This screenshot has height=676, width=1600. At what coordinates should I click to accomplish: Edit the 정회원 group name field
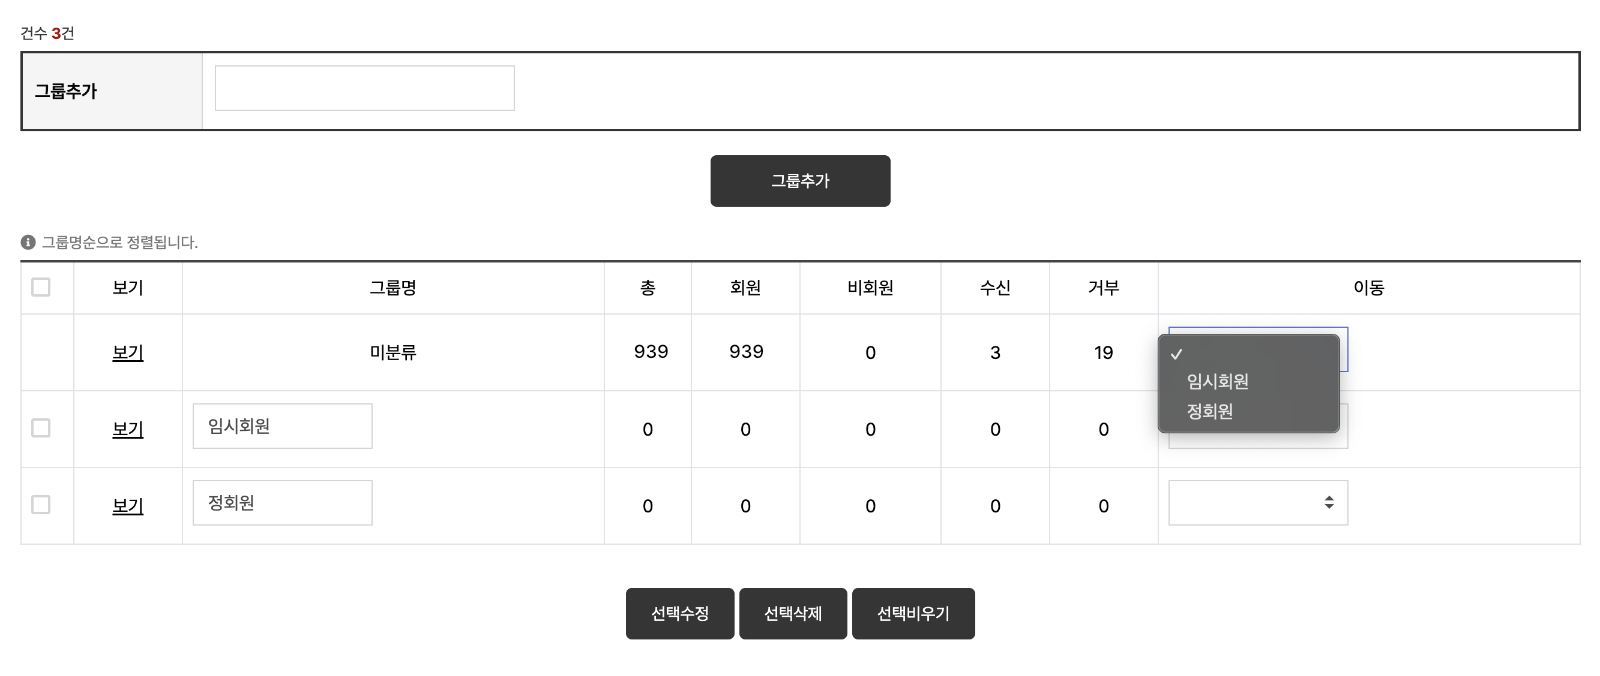coord(283,503)
